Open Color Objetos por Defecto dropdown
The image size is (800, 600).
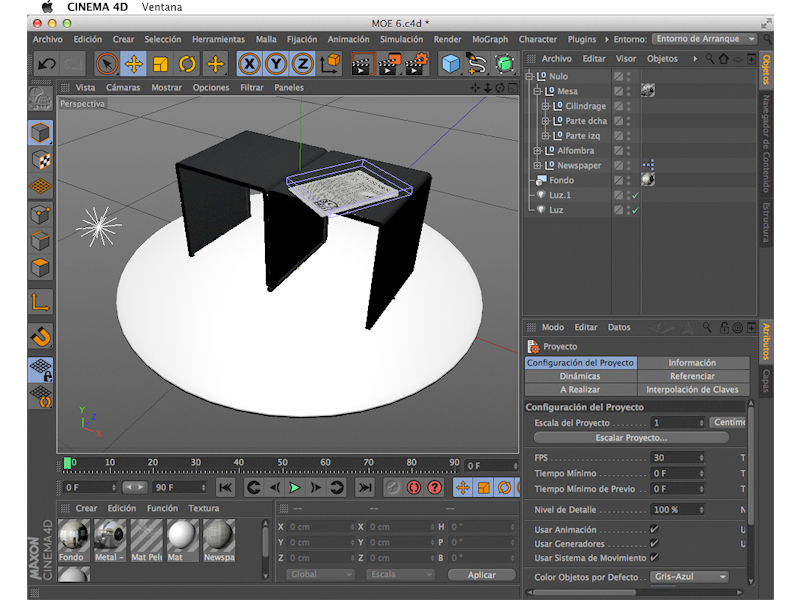click(x=690, y=577)
